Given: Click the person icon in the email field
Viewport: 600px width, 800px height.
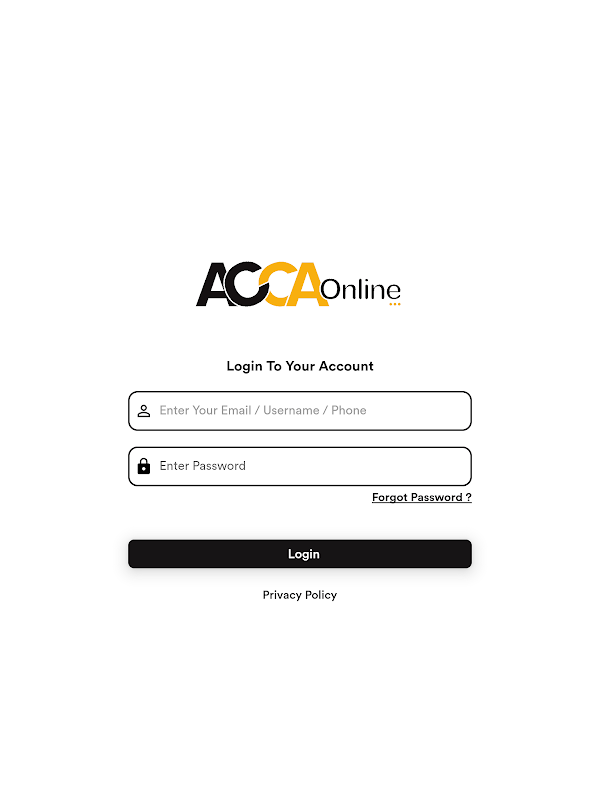Looking at the screenshot, I should point(144,411).
